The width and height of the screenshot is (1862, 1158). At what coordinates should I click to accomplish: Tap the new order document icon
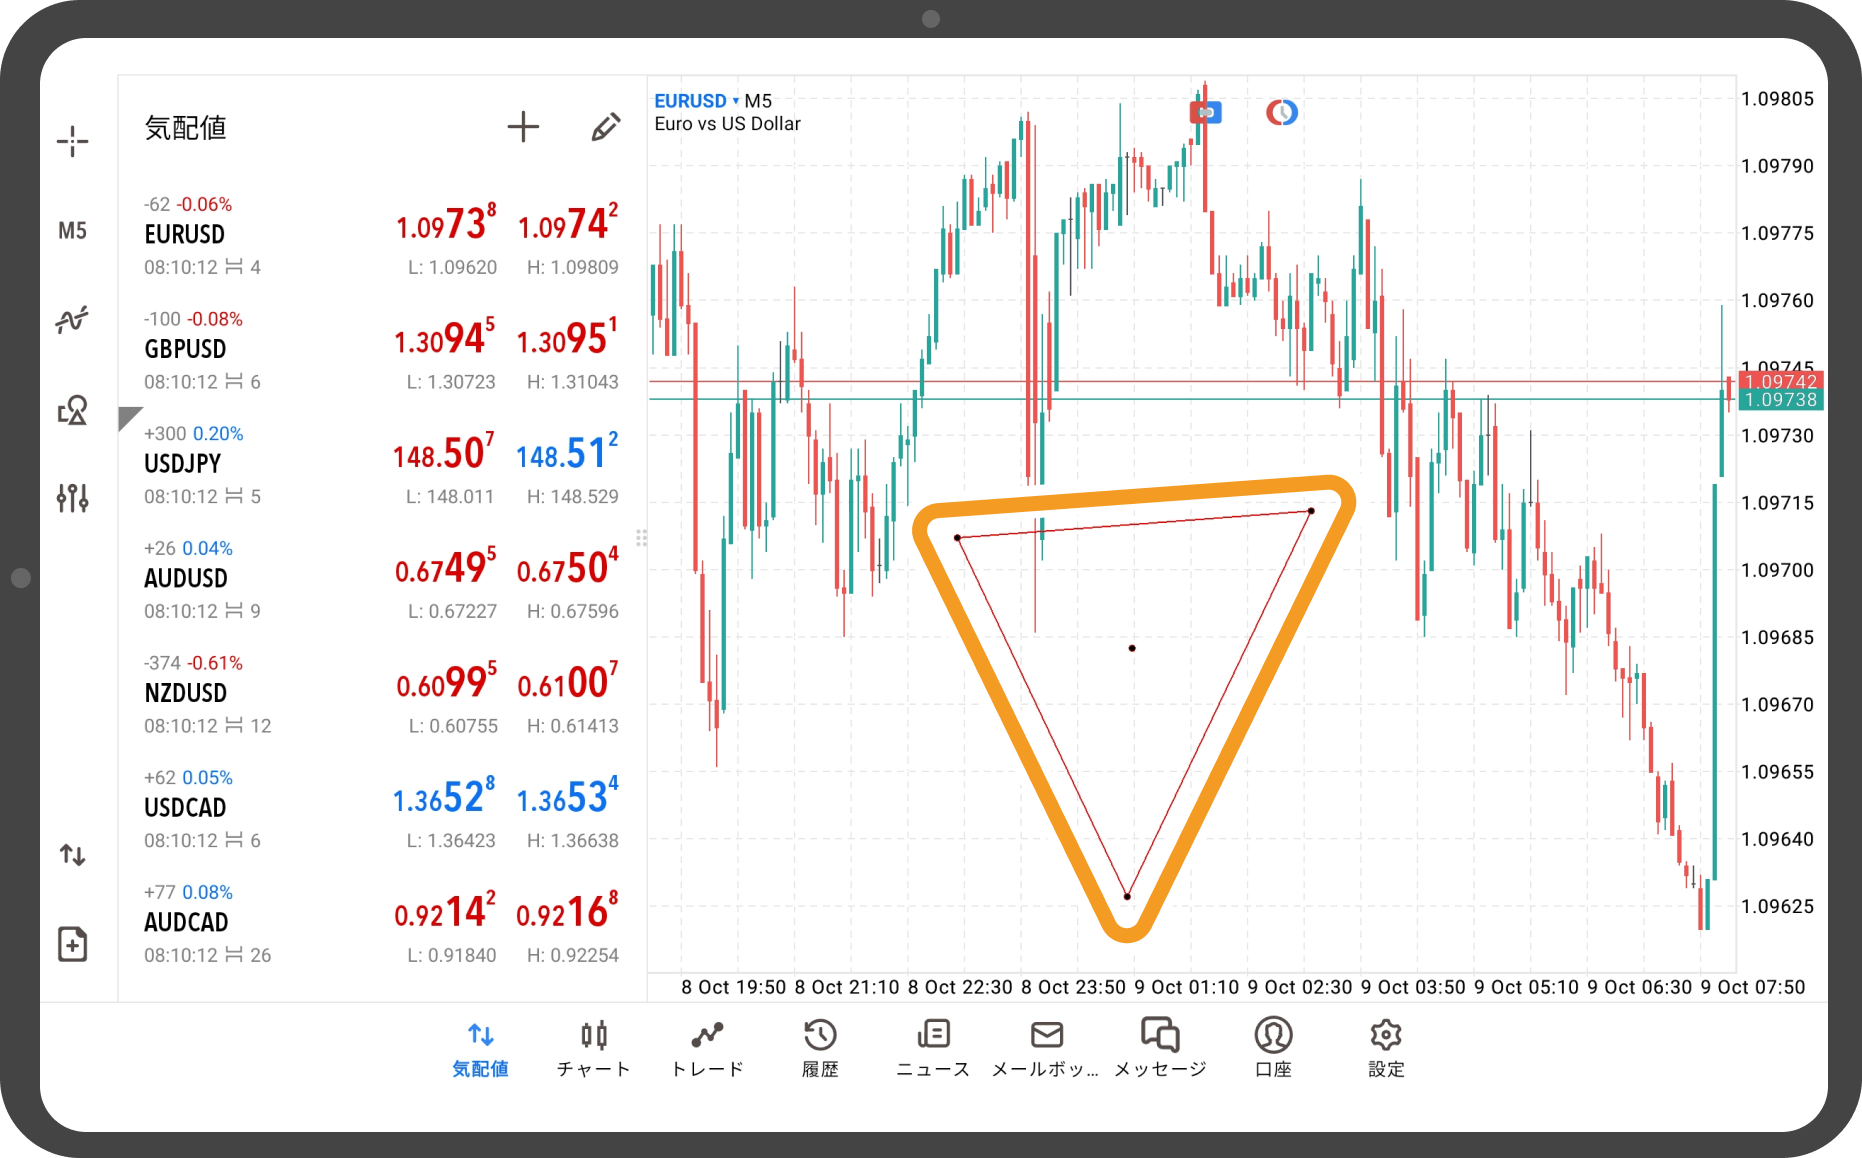[72, 944]
